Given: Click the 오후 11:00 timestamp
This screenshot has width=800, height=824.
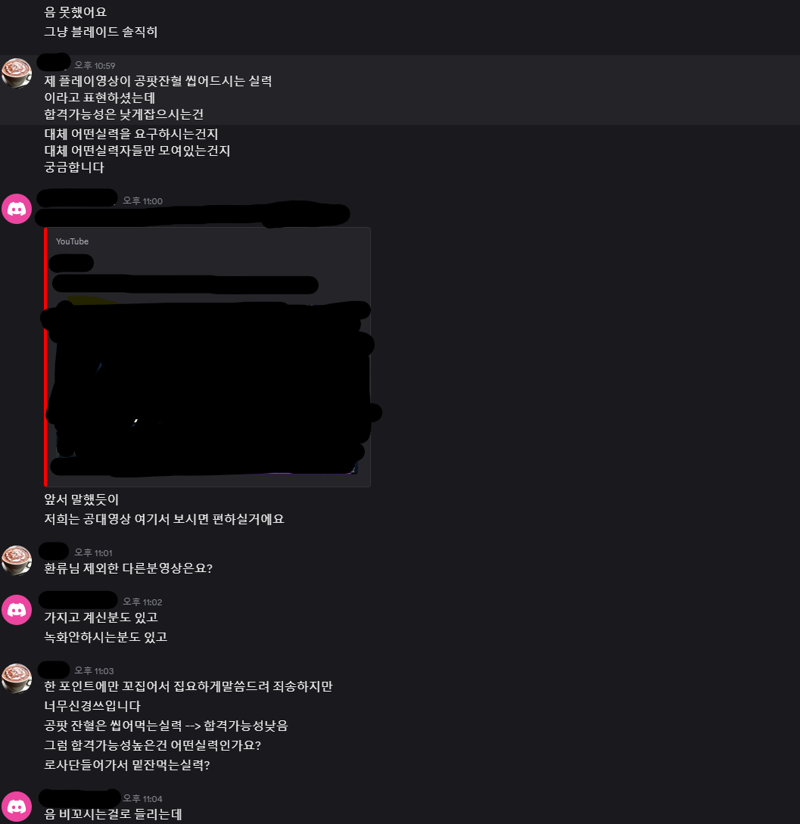Looking at the screenshot, I should coord(142,201).
